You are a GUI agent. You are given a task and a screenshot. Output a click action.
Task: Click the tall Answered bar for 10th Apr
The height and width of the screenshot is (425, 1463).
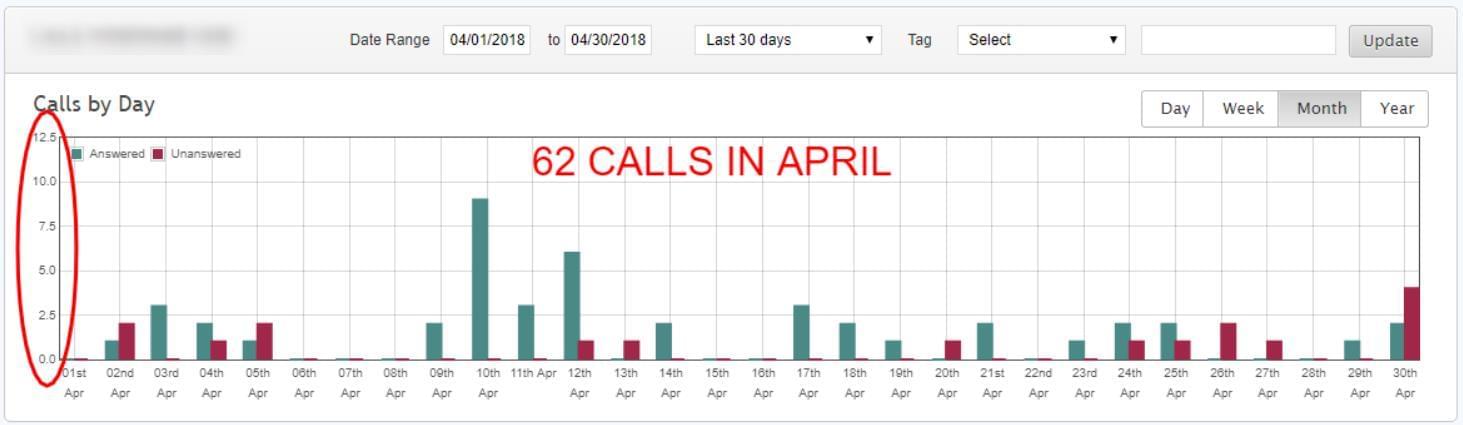click(480, 279)
